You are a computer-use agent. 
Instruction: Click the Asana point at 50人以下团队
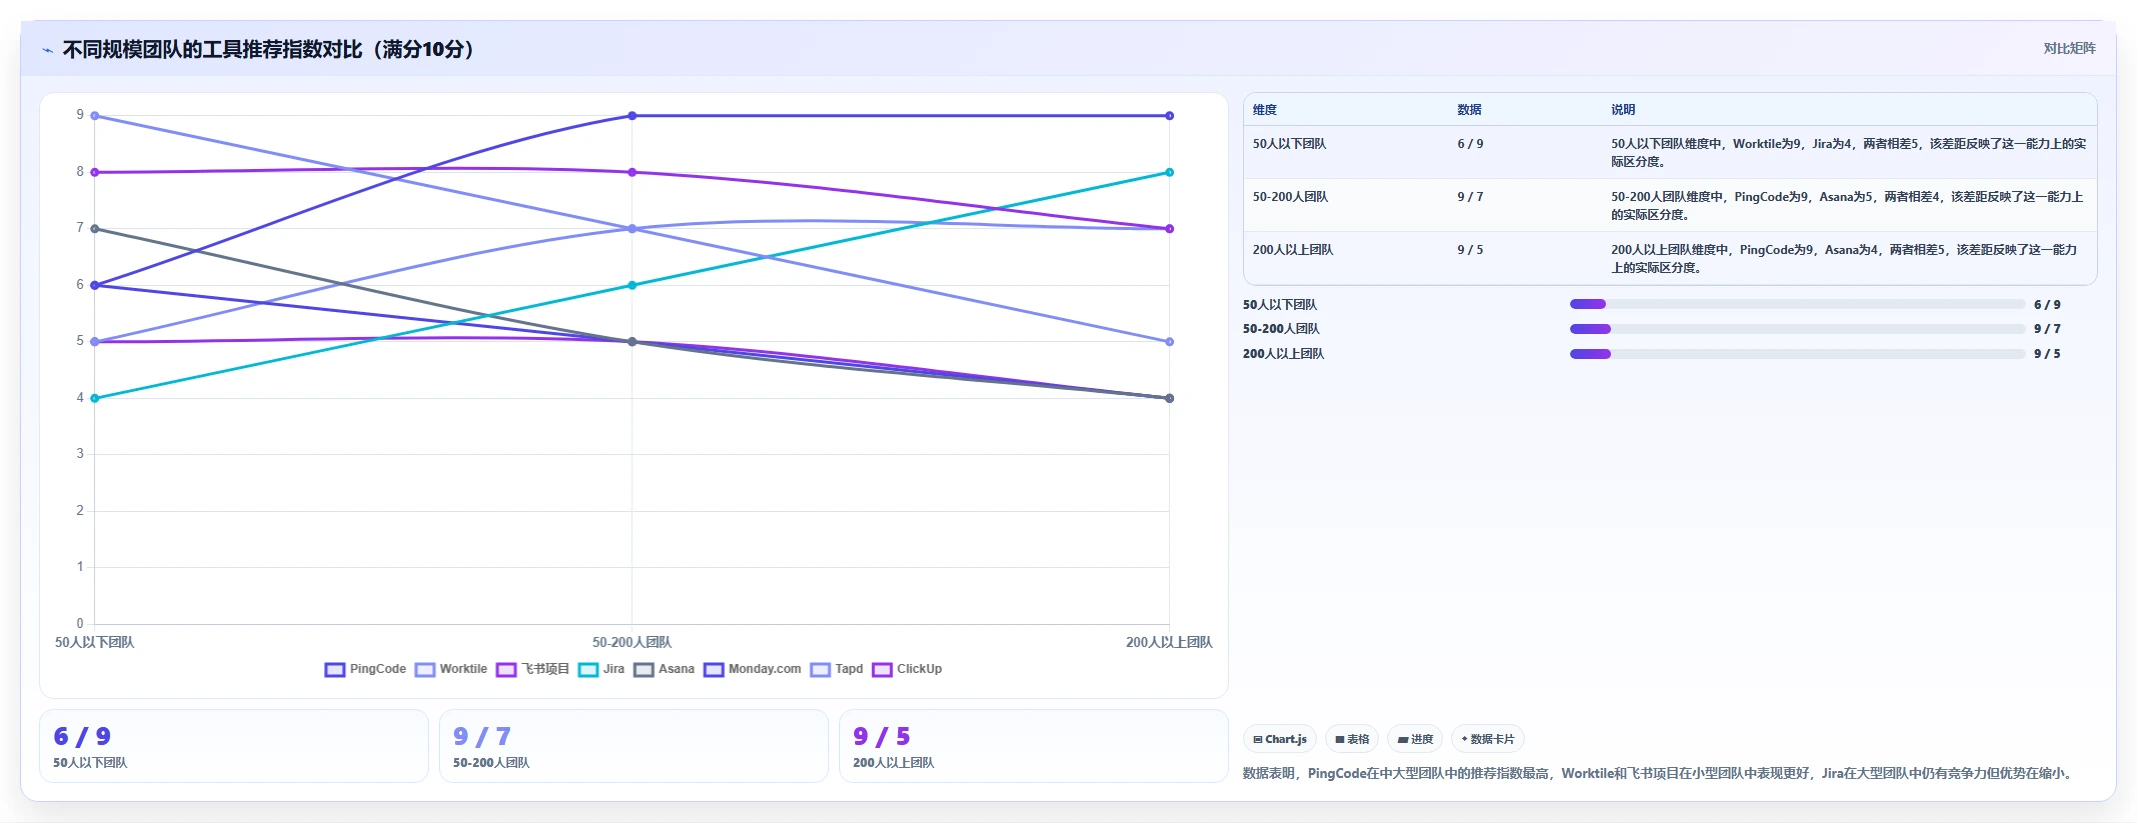[95, 229]
